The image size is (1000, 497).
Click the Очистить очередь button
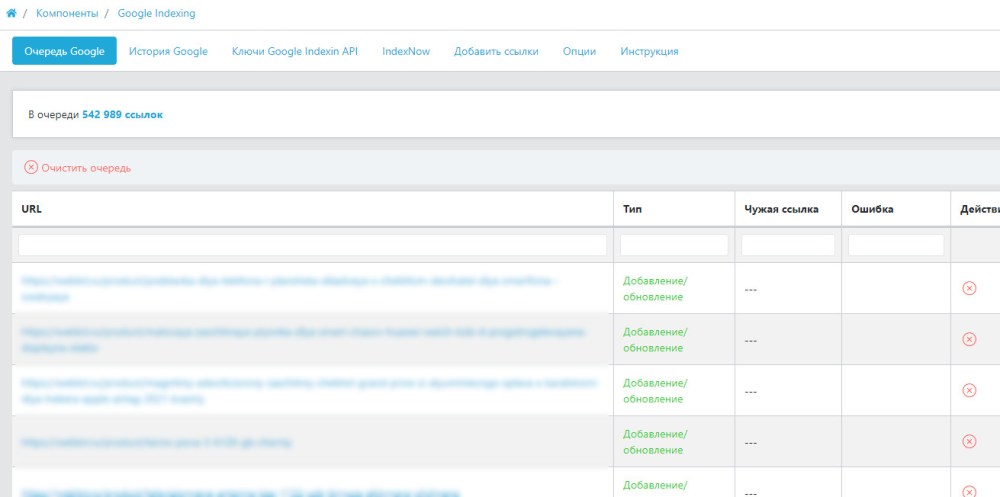pos(78,168)
